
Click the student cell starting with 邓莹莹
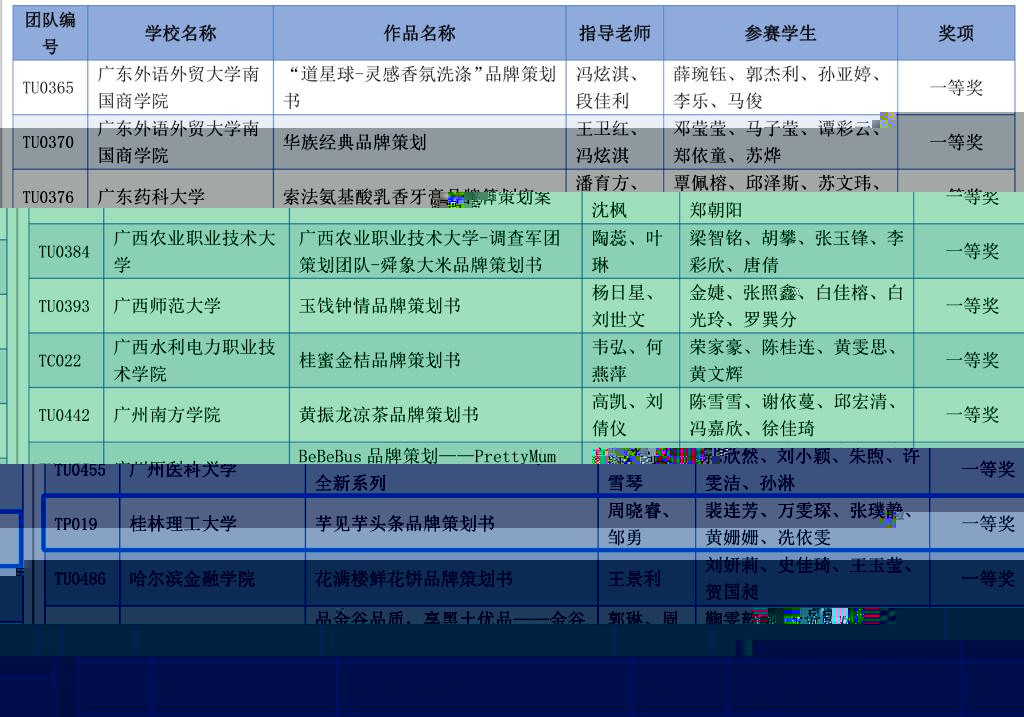click(x=780, y=142)
